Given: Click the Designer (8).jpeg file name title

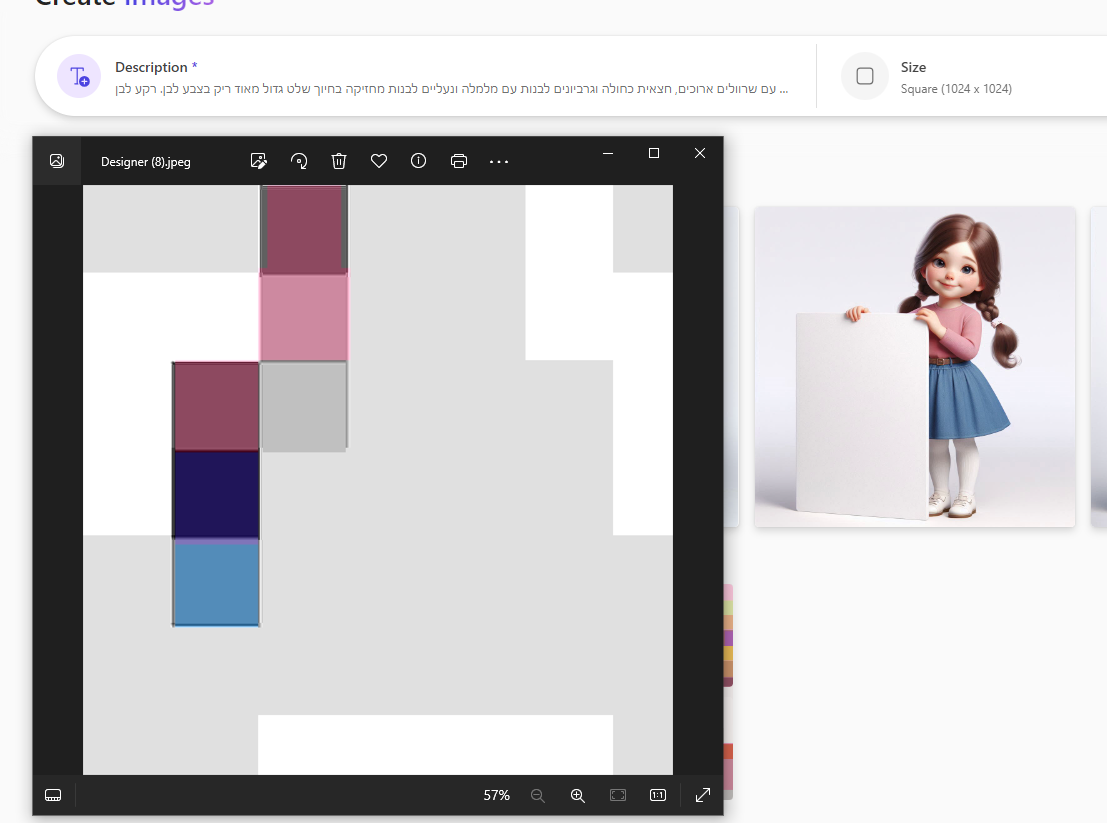Looking at the screenshot, I should pos(146,162).
